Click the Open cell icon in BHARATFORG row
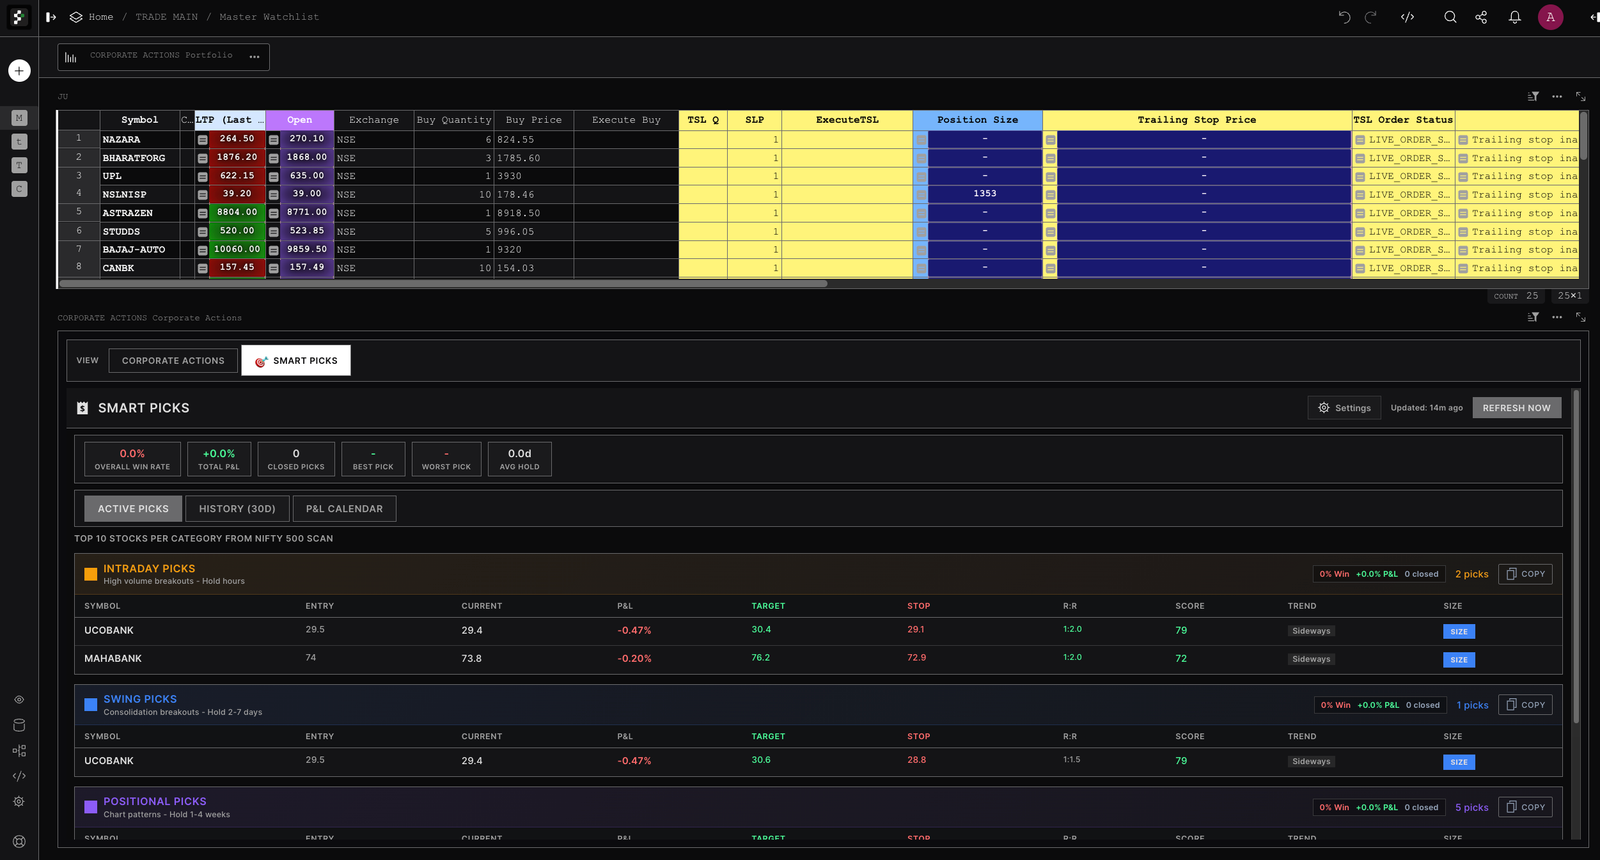 pyautogui.click(x=273, y=158)
